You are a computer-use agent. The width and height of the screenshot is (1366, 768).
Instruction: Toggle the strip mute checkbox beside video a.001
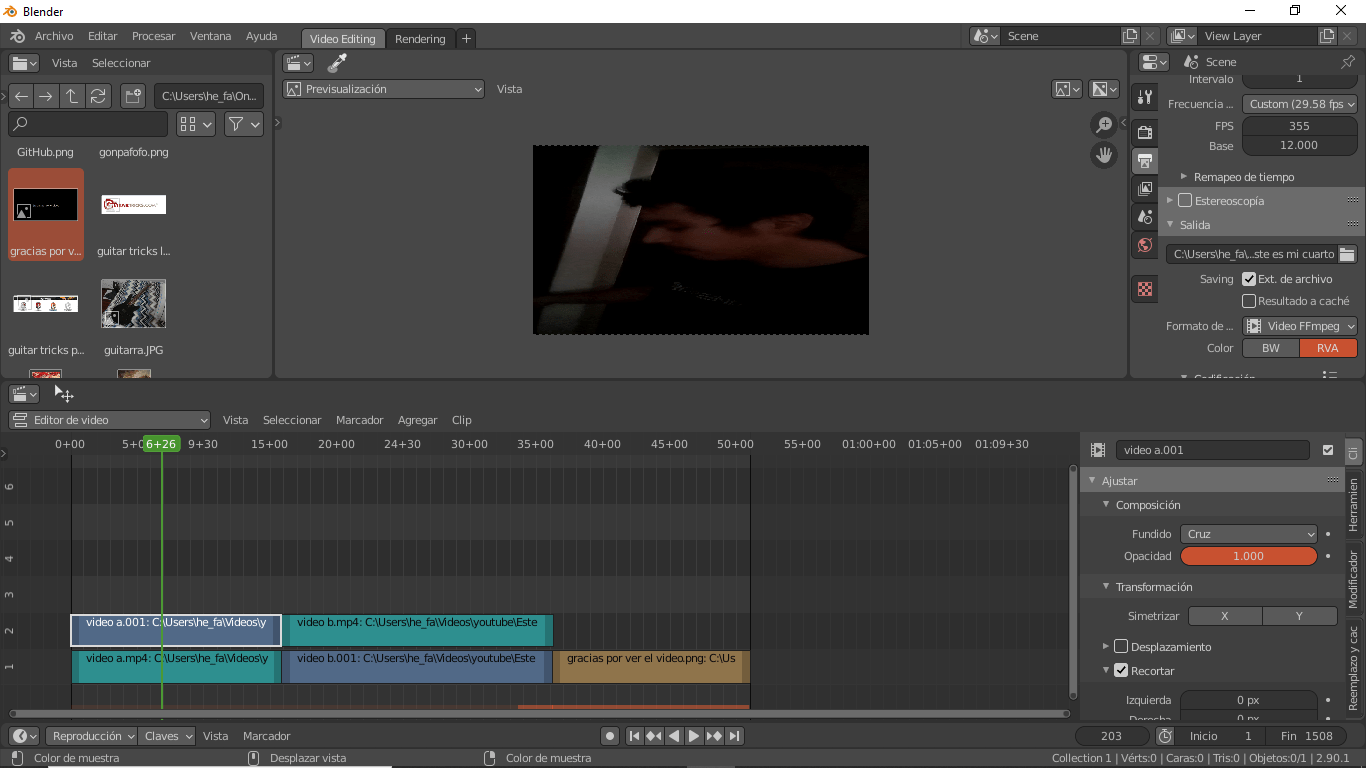pos(1328,450)
